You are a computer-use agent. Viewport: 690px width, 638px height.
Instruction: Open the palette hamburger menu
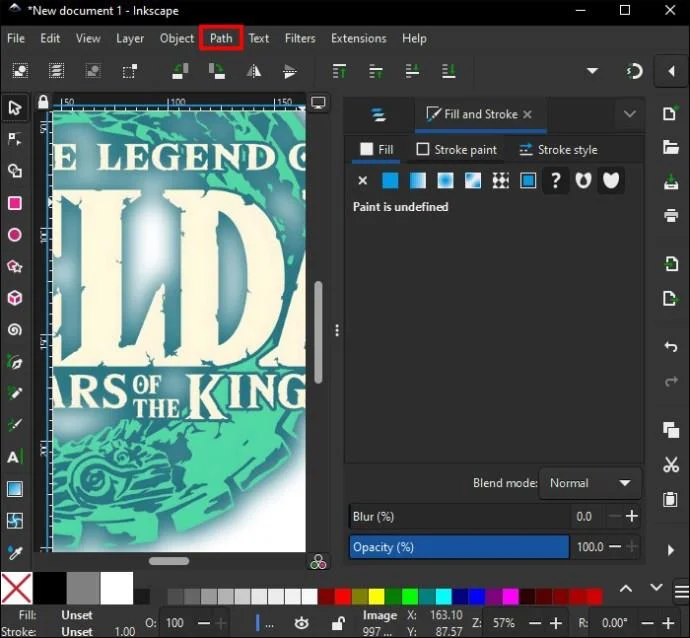(681, 591)
